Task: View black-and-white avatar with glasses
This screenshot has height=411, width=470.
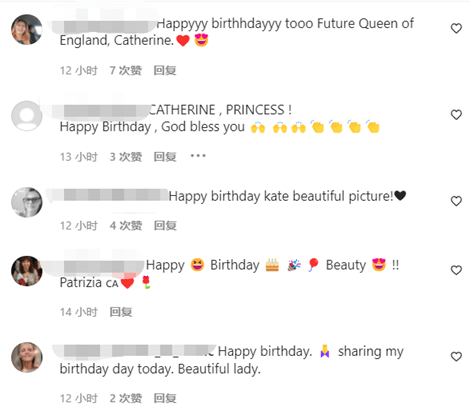Action: [27, 202]
